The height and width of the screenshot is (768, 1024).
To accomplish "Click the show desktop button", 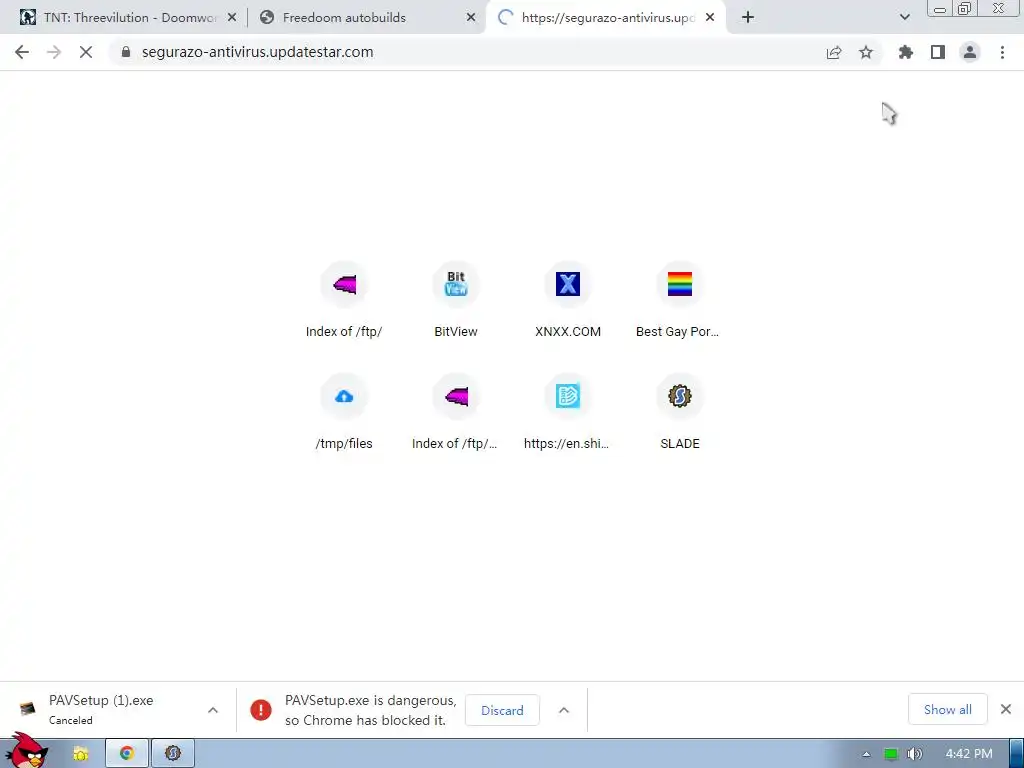I will pyautogui.click(x=1017, y=754).
